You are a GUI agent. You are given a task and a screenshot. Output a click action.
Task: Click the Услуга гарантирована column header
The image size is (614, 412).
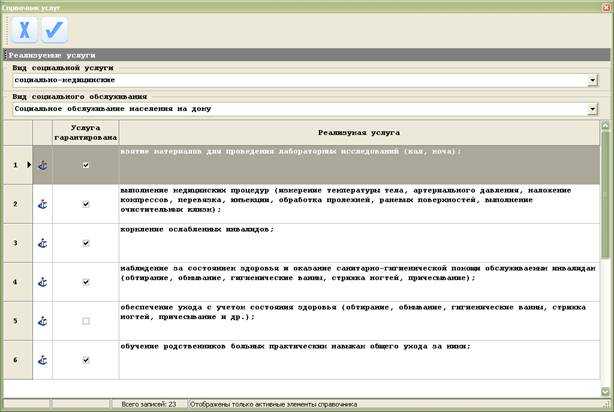[86, 133]
